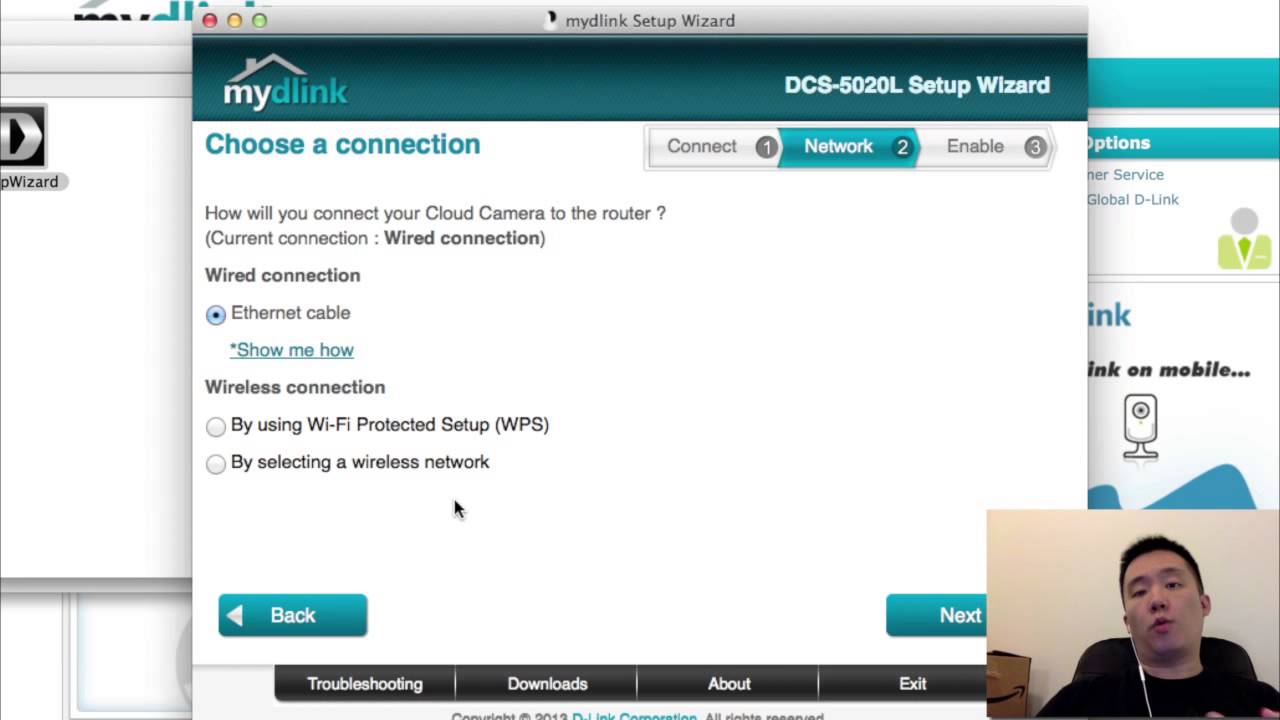Click the mydlink Setup Wizard title bar
Image resolution: width=1280 pixels, height=720 pixels.
tap(640, 20)
